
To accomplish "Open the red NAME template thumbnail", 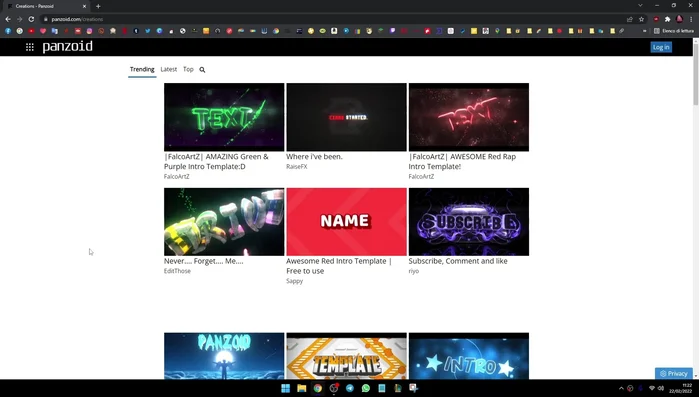I will point(346,221).
